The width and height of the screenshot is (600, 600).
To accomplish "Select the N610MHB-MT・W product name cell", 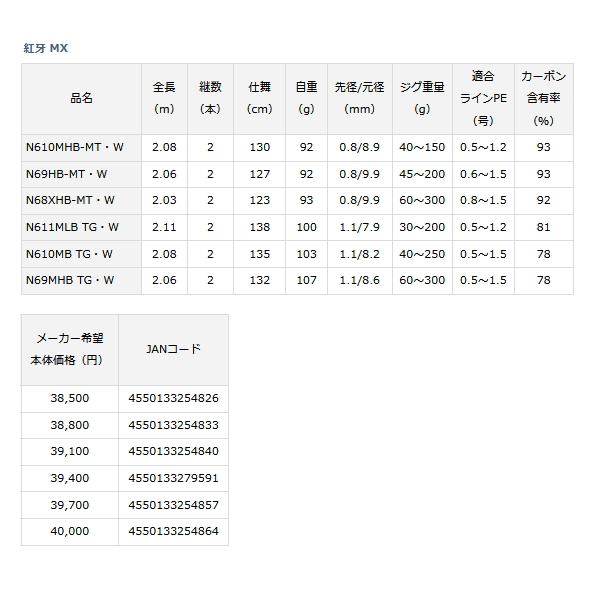I will [x=82, y=147].
